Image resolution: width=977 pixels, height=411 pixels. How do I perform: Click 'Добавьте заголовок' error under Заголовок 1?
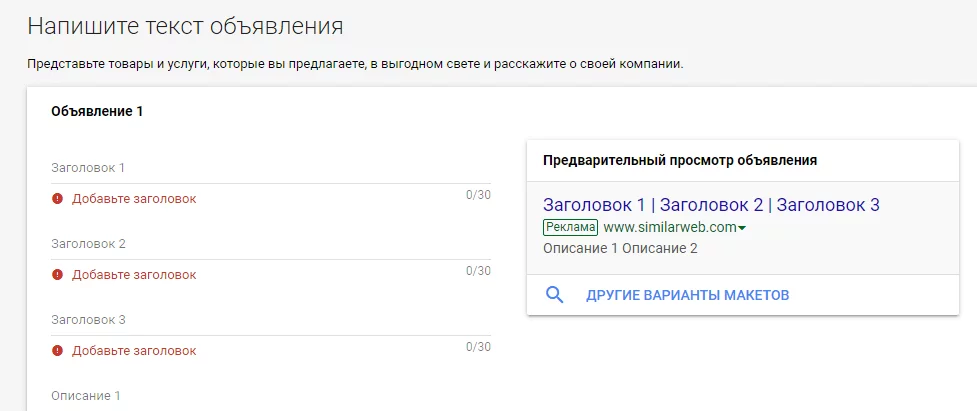click(134, 199)
